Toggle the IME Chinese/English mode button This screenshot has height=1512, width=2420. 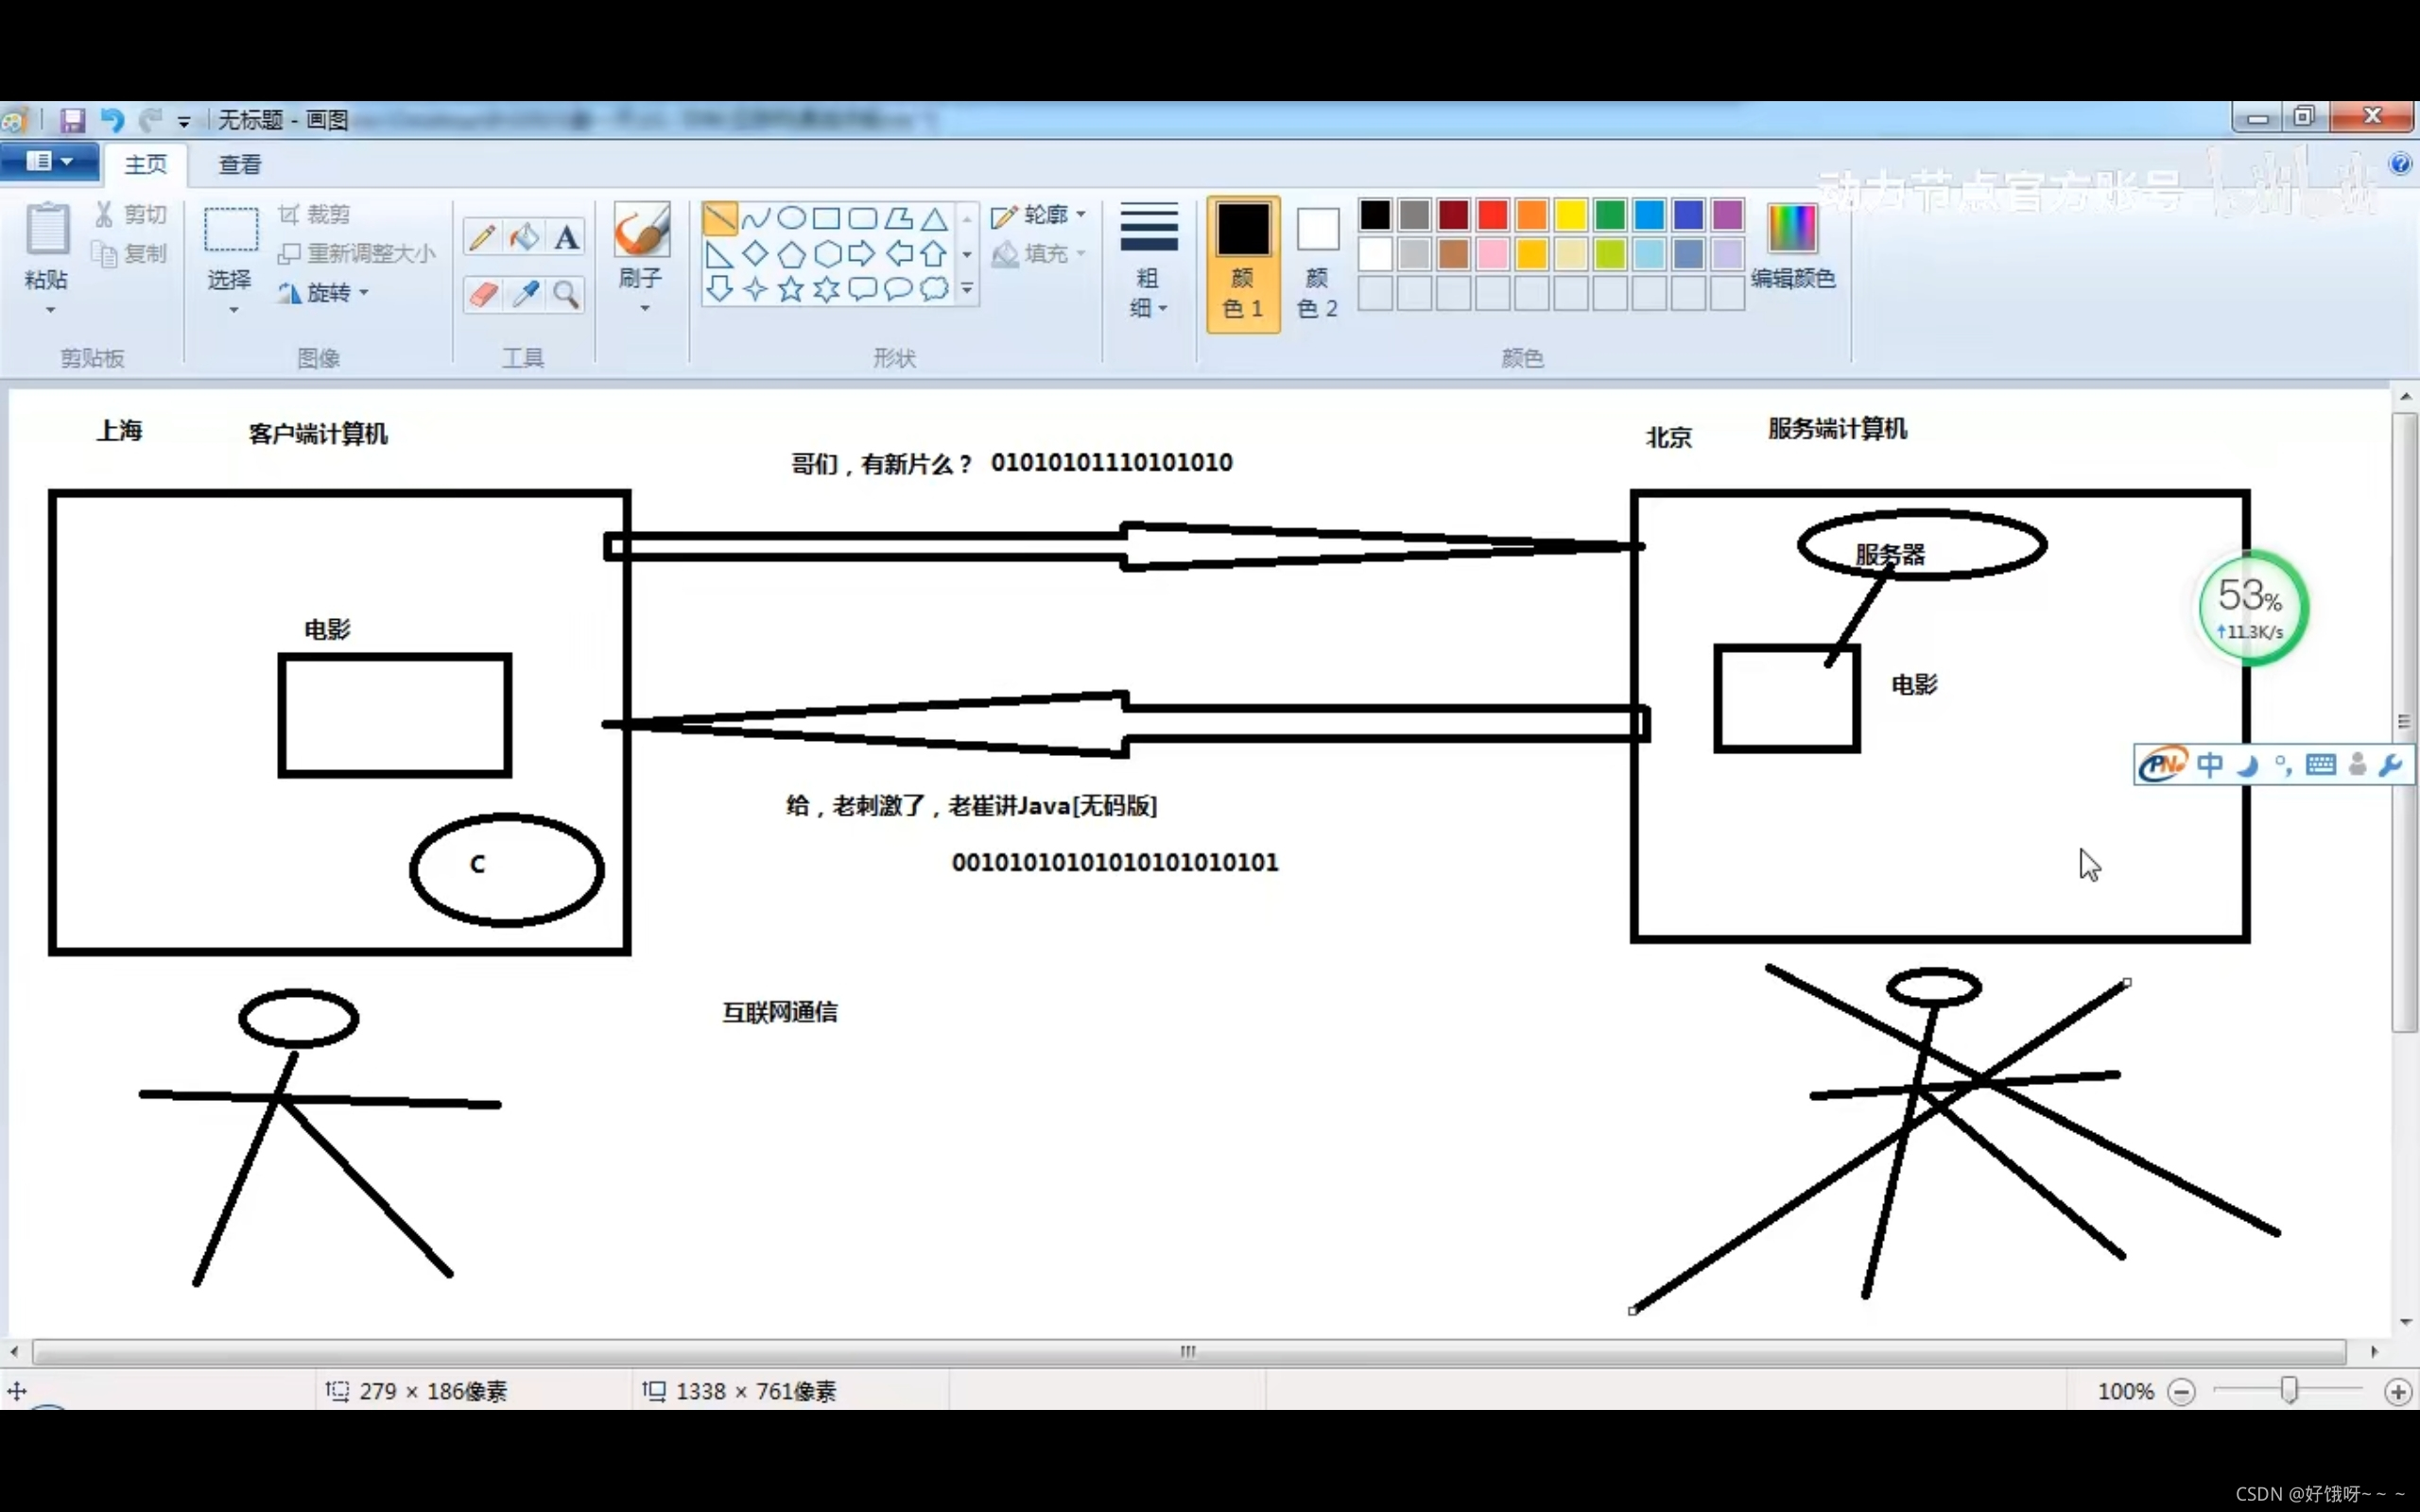pos(2210,765)
